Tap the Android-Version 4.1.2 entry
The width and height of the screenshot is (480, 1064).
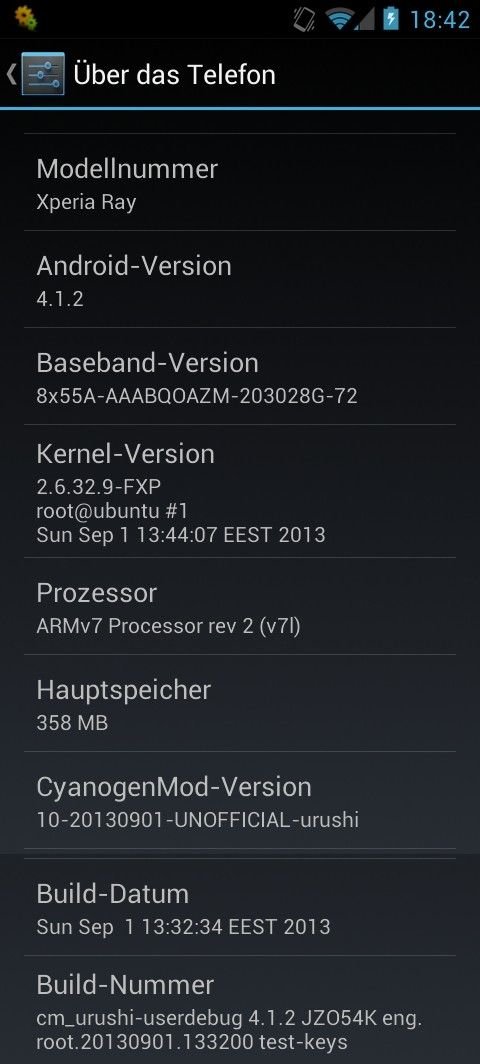(x=240, y=280)
